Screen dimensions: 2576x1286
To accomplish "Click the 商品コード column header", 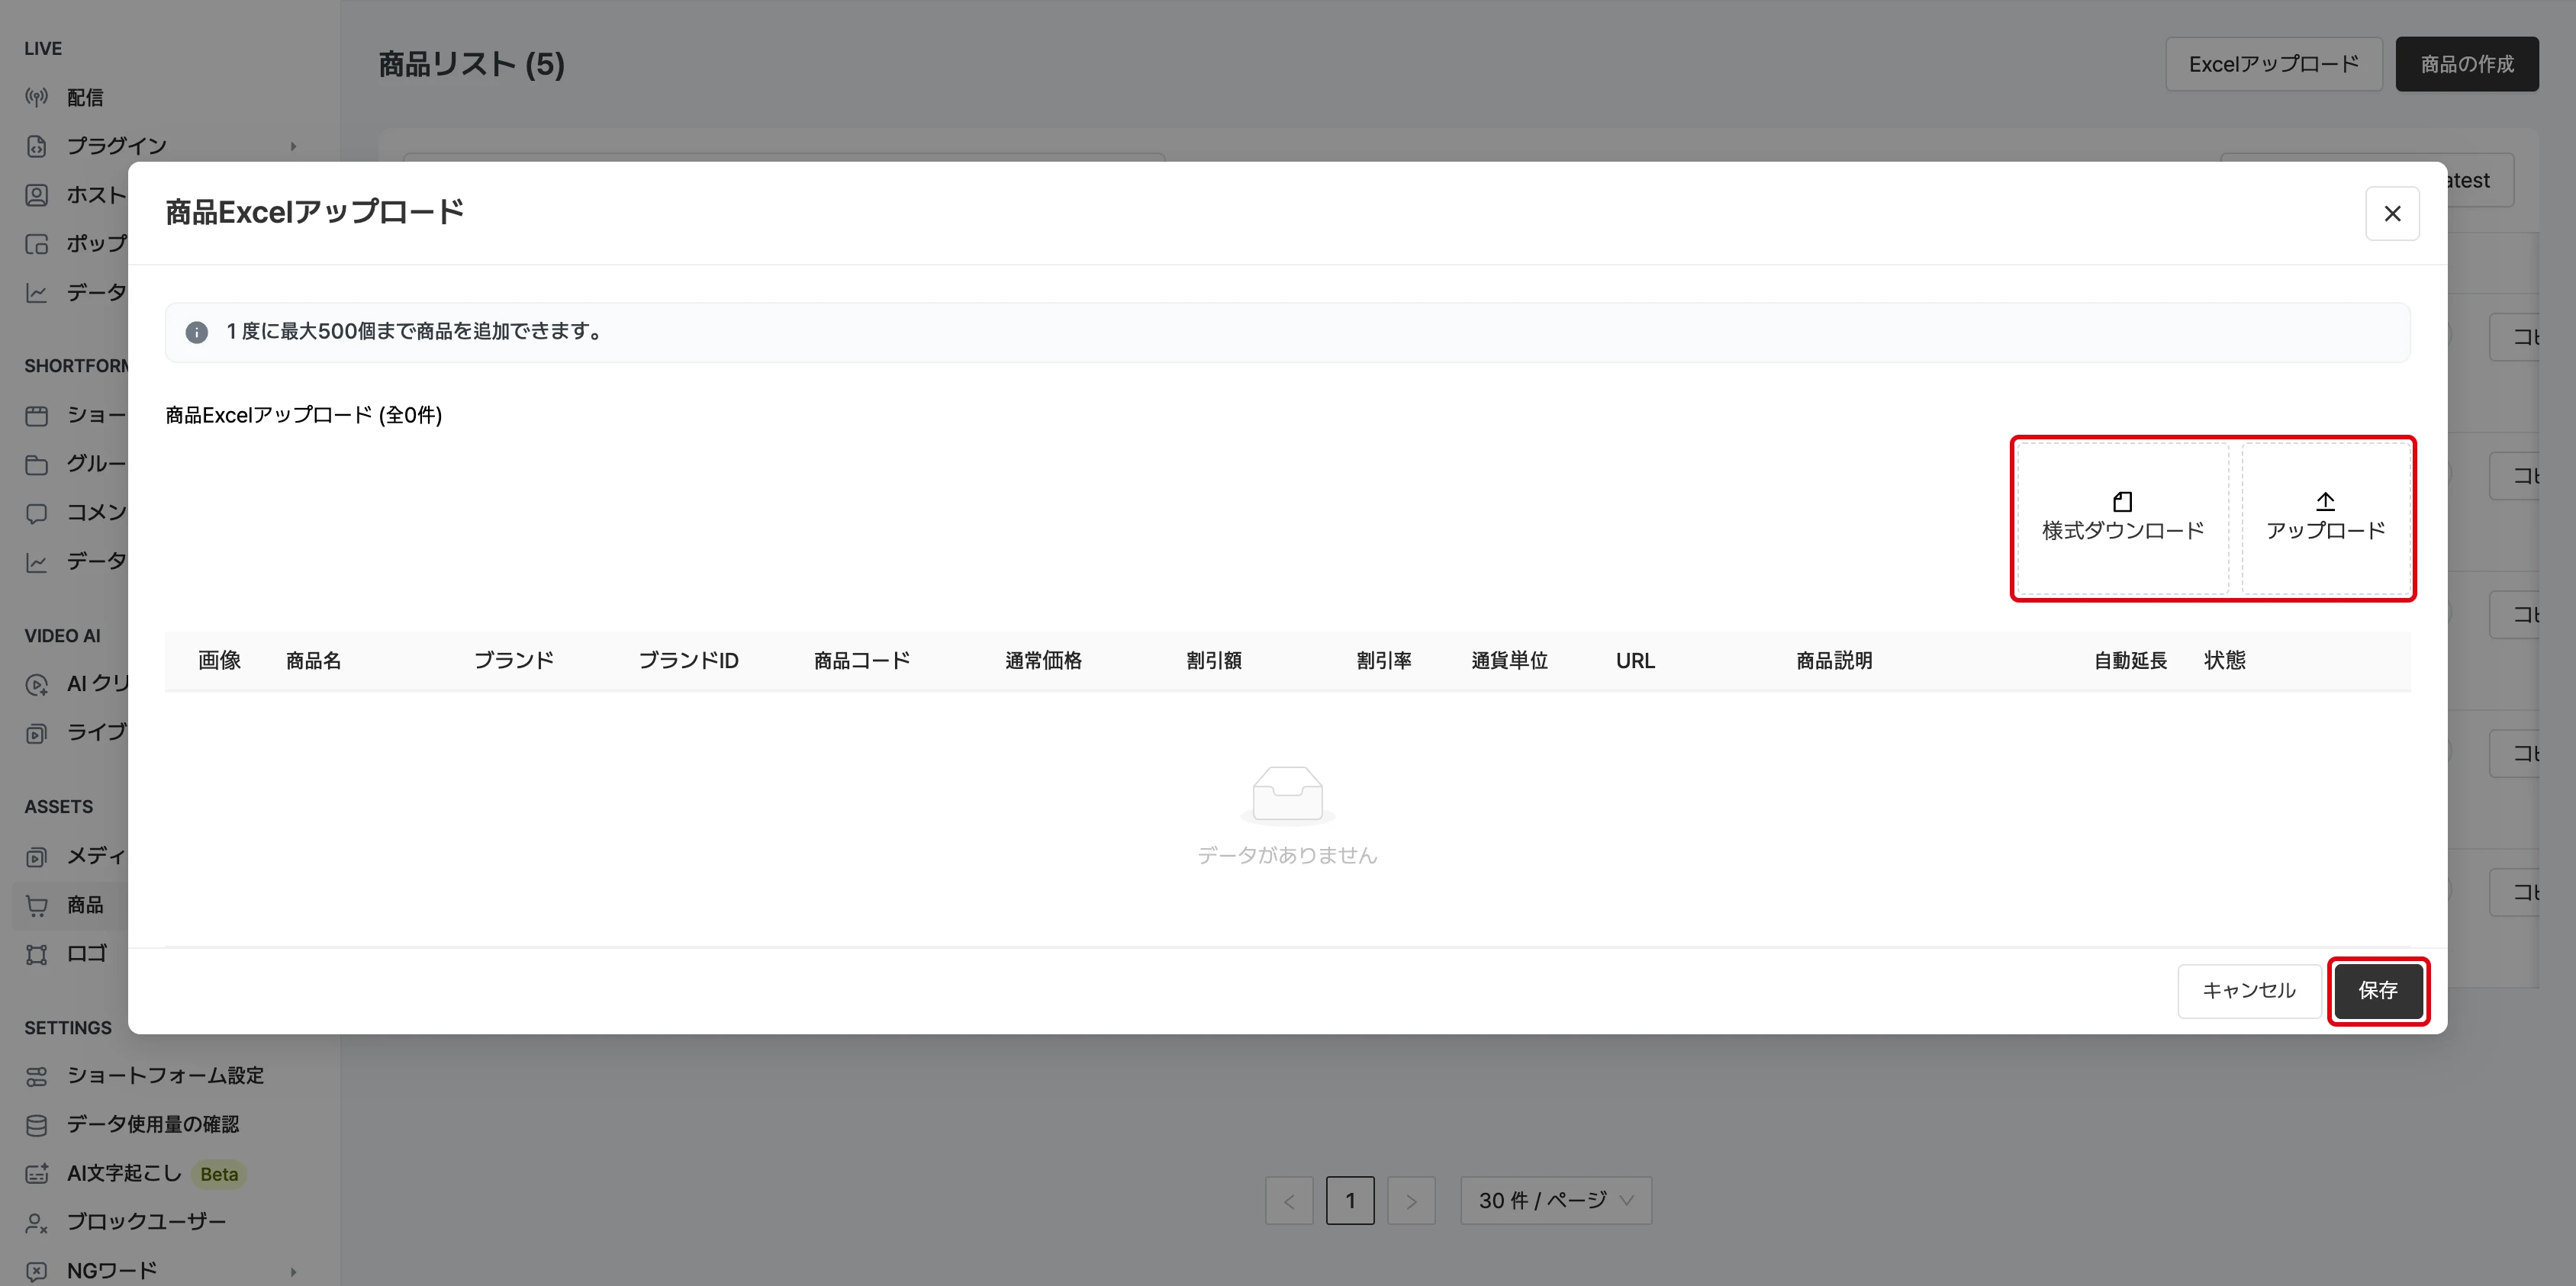I will (862, 660).
